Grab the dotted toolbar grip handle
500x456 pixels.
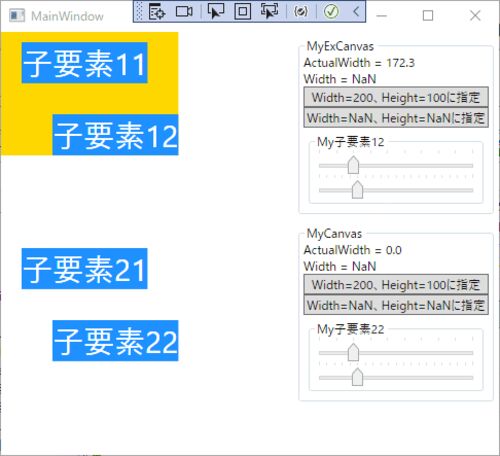(140, 12)
